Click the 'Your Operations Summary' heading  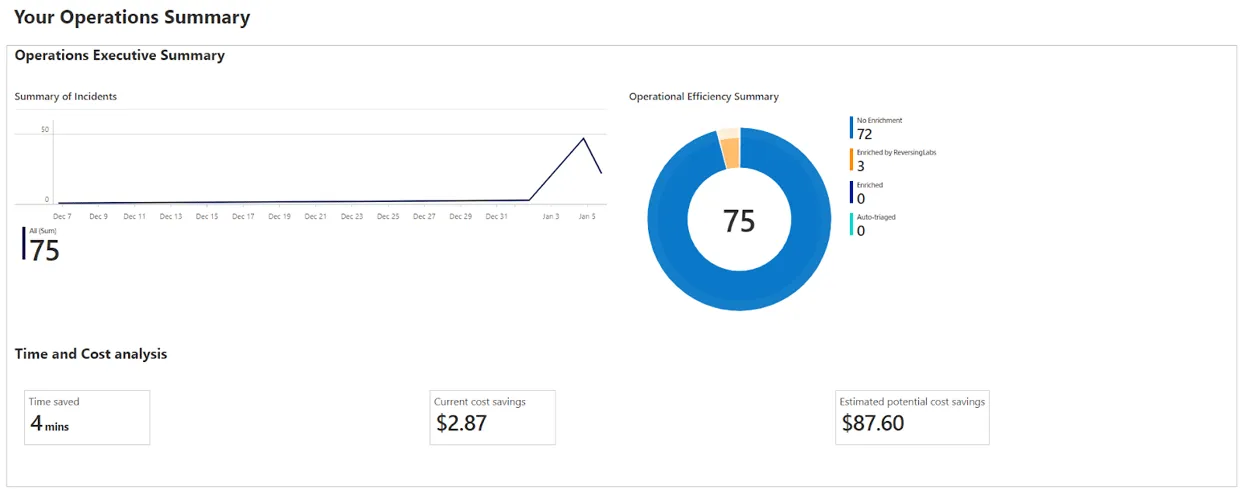pos(132,17)
